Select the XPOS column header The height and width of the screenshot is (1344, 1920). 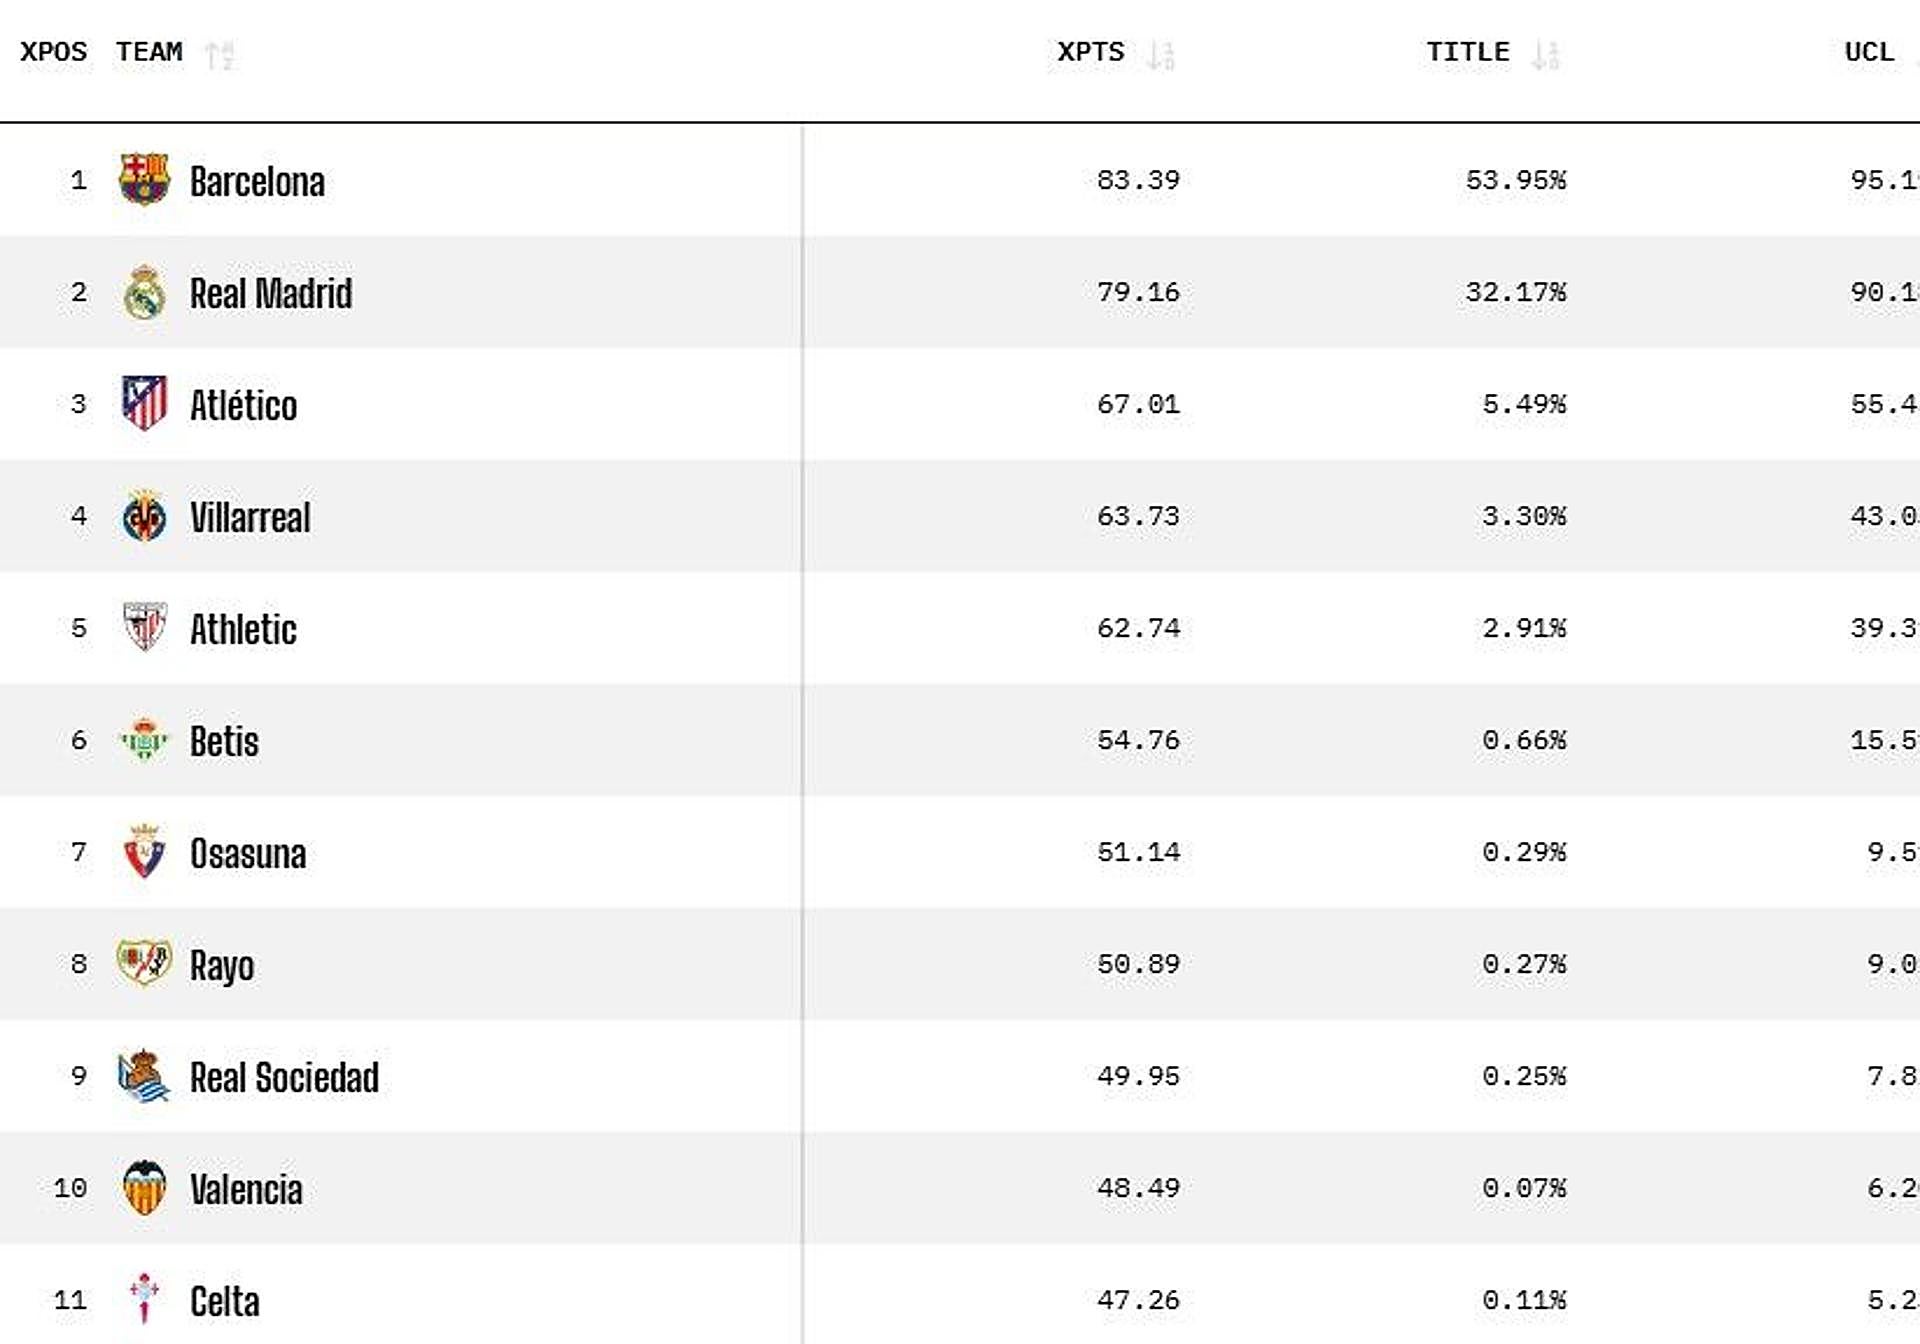click(x=53, y=52)
